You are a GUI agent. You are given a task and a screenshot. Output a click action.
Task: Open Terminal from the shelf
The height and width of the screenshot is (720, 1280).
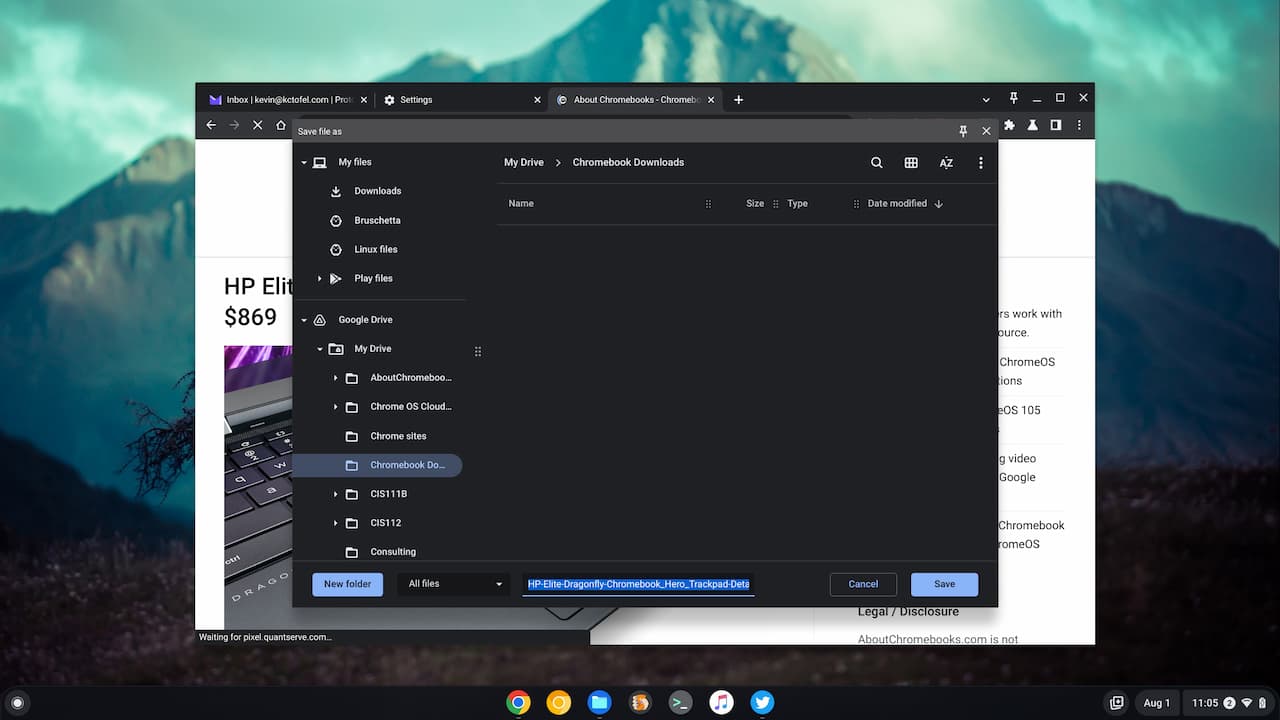(x=680, y=702)
